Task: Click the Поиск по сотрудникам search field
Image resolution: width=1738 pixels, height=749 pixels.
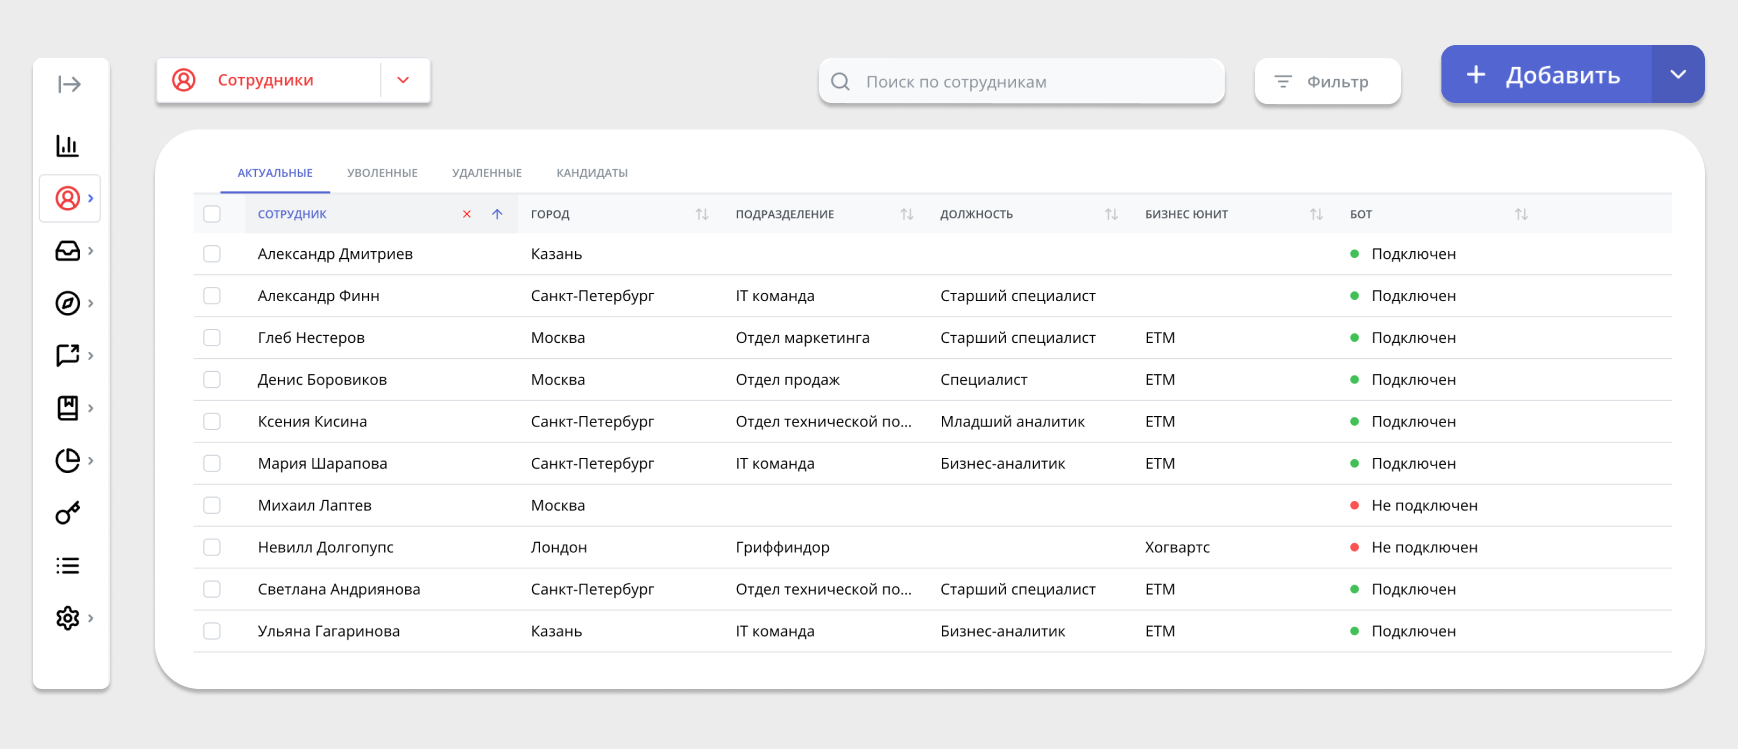Action: [x=1021, y=81]
